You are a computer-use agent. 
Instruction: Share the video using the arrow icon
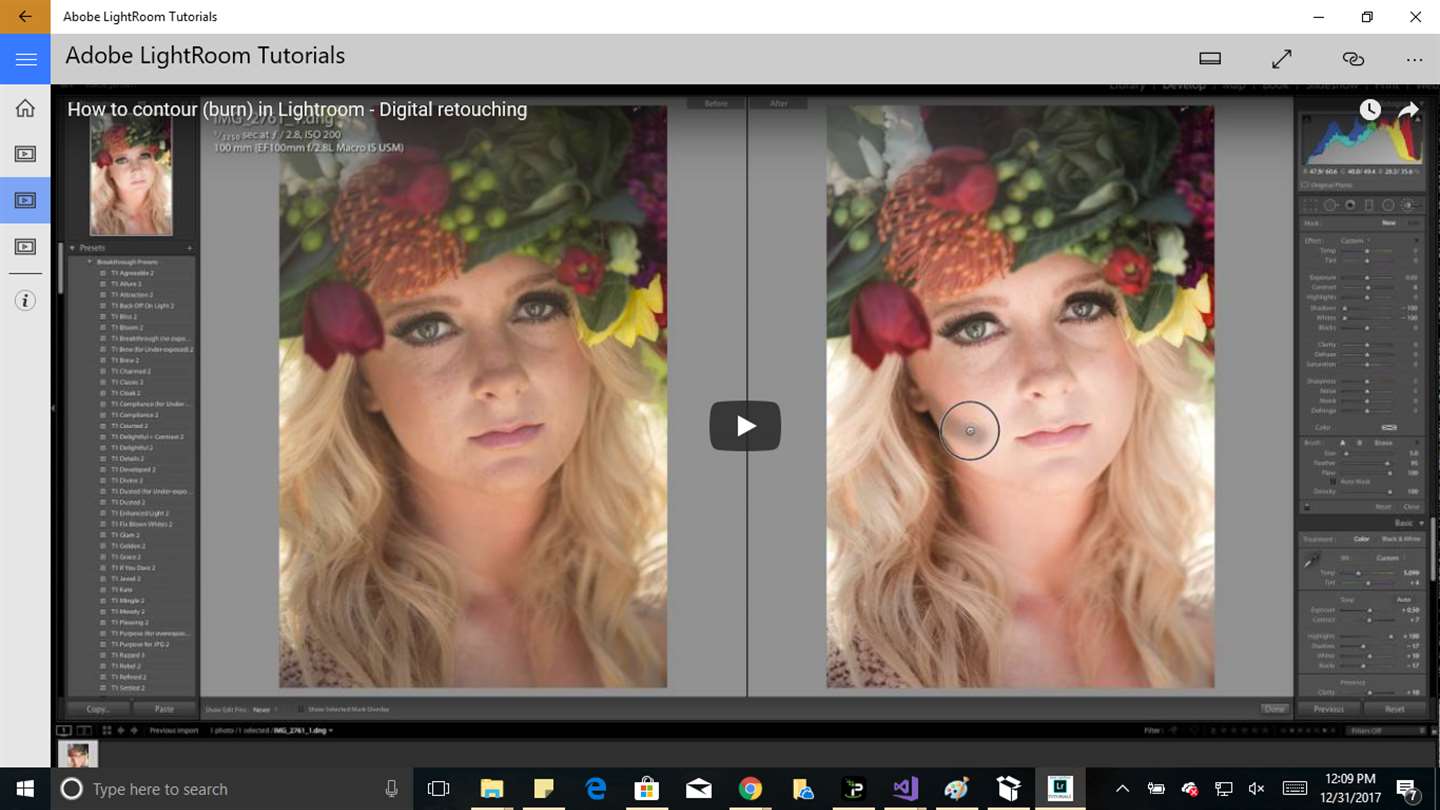1409,111
